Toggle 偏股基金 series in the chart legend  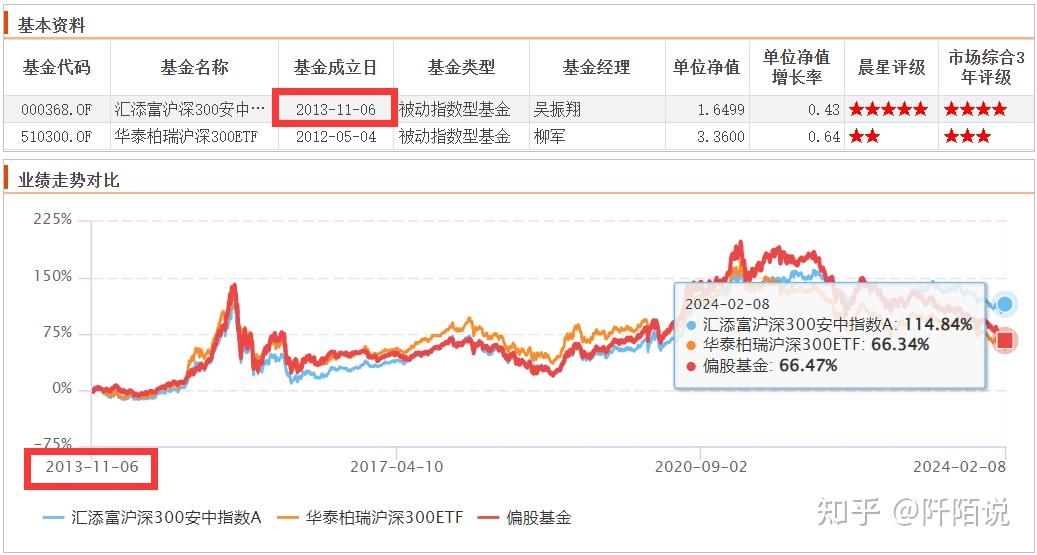pos(525,517)
